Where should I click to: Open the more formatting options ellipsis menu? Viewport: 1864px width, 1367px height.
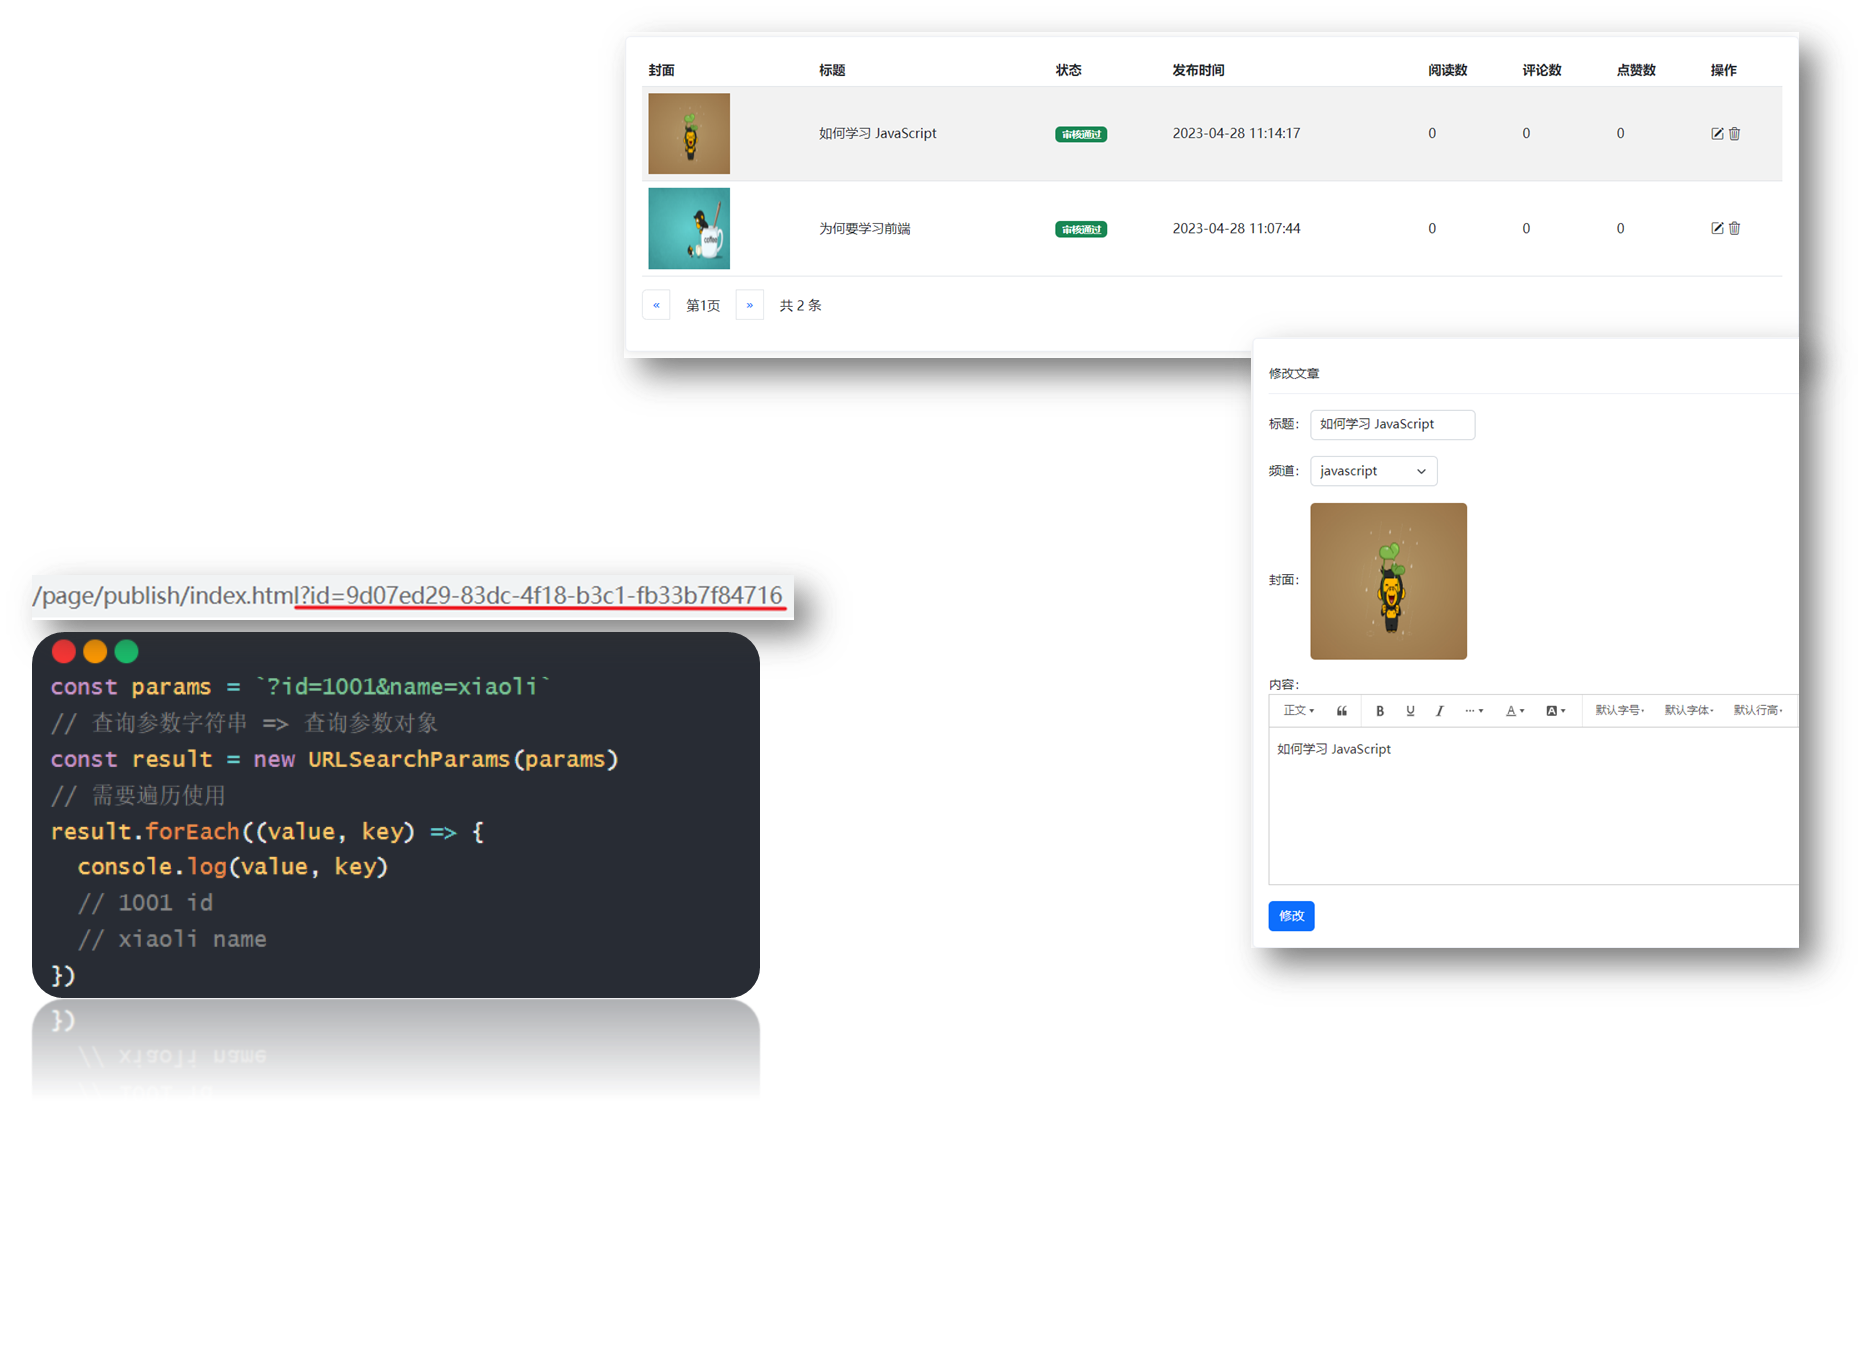click(1474, 711)
